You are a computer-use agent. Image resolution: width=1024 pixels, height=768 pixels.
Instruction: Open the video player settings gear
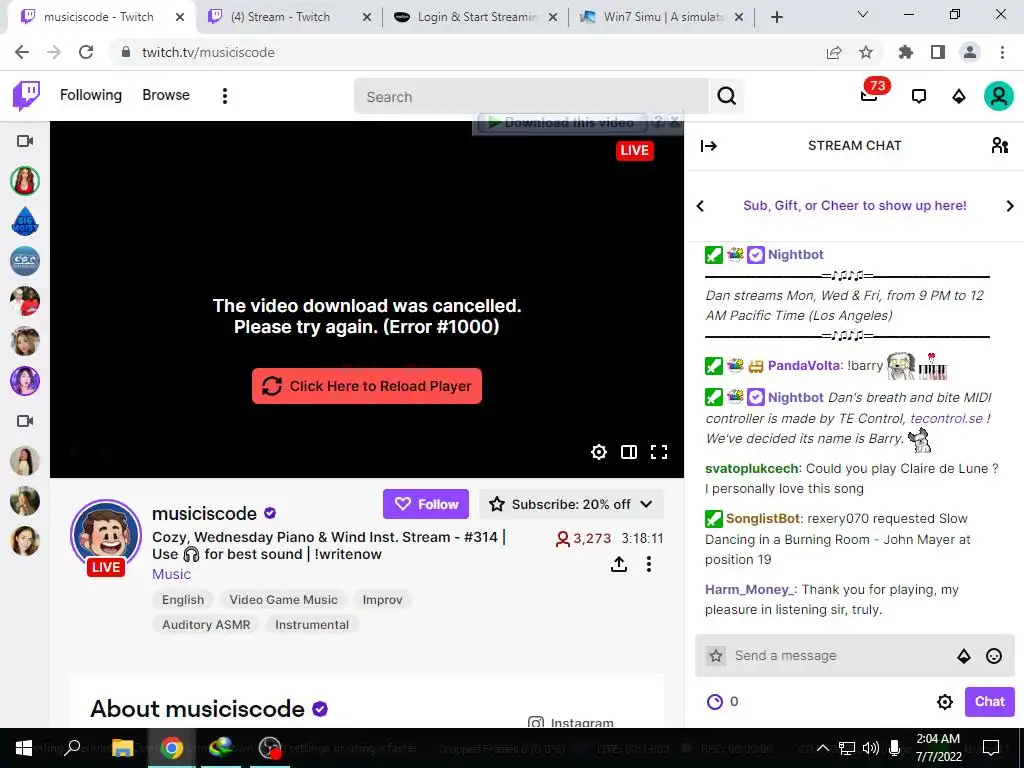[x=598, y=452]
